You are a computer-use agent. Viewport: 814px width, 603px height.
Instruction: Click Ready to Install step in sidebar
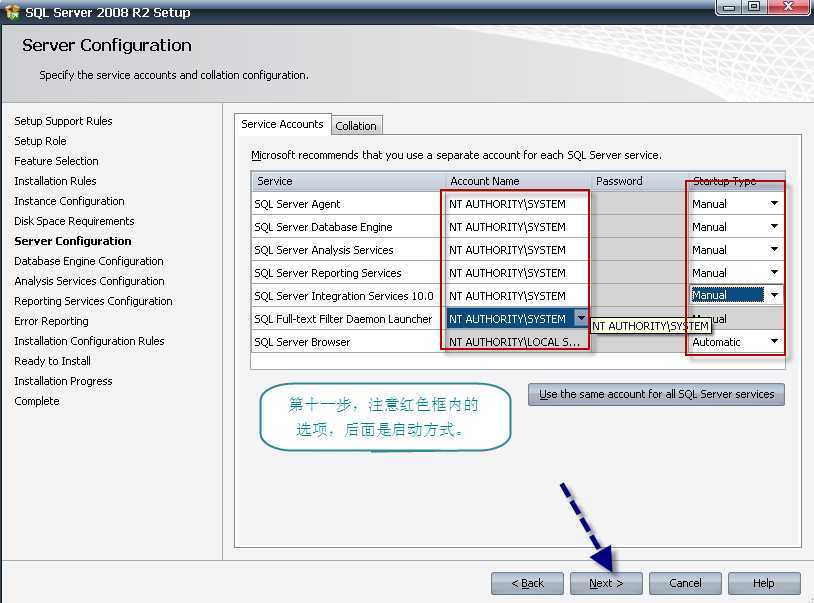click(52, 361)
